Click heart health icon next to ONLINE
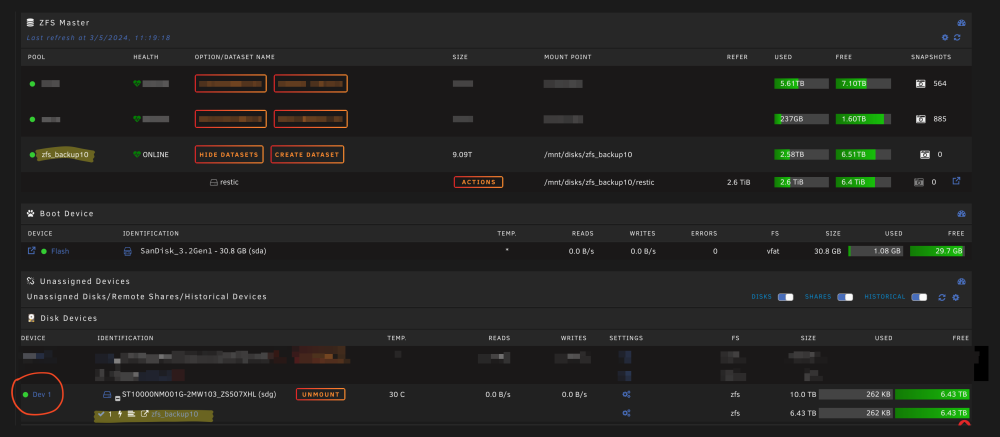Image resolution: width=1000 pixels, height=437 pixels. click(x=136, y=154)
